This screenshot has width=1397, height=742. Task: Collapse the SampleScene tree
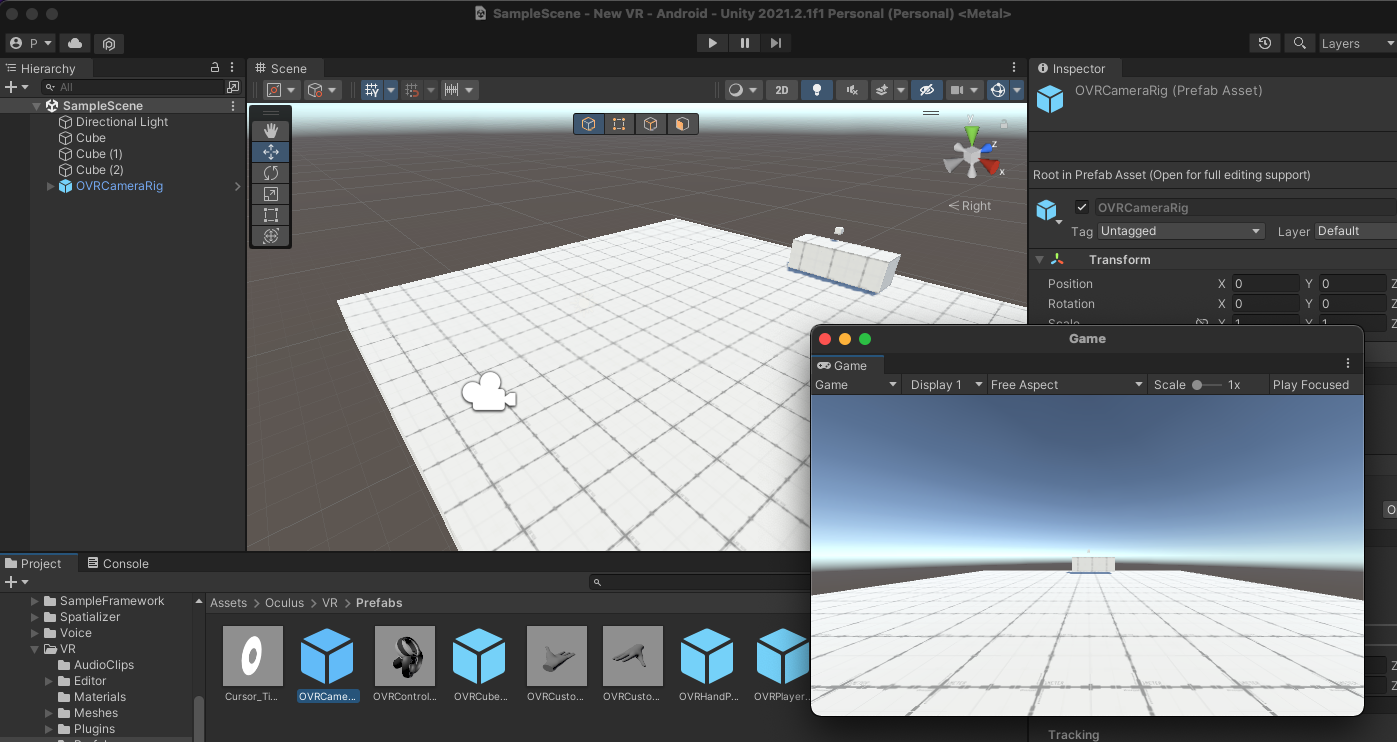coord(37,106)
